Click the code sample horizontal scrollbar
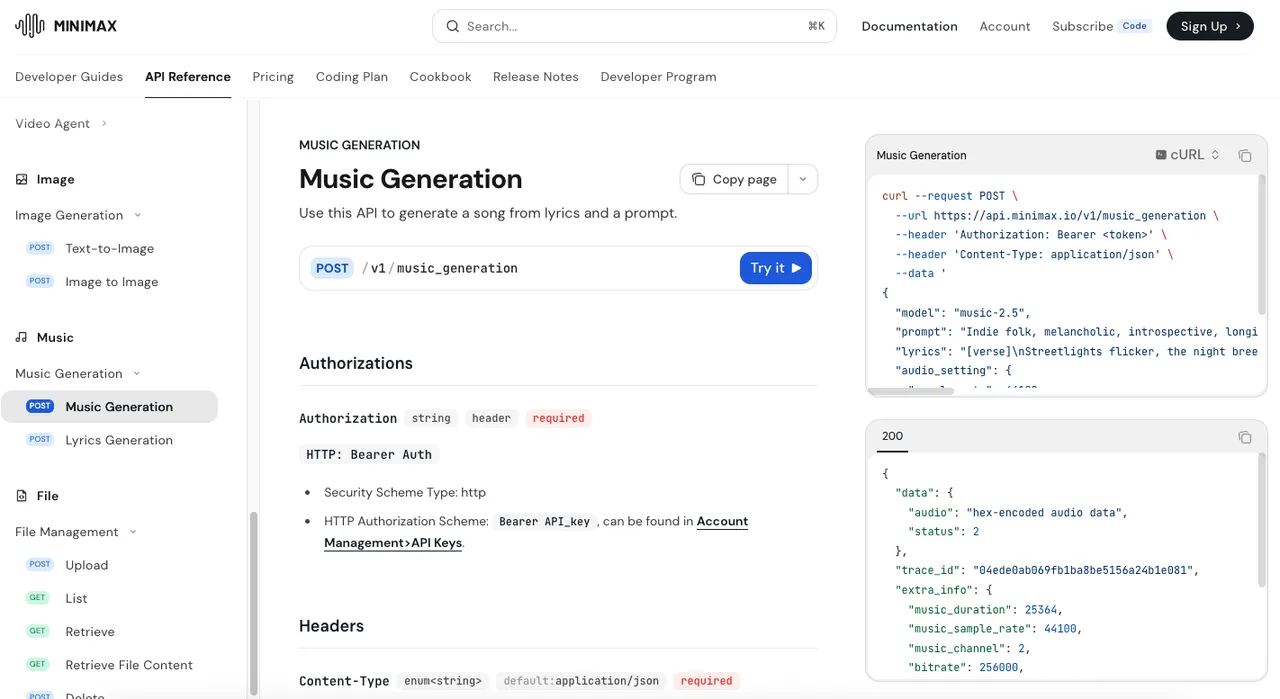Viewport: 1280px width, 699px height. point(910,391)
